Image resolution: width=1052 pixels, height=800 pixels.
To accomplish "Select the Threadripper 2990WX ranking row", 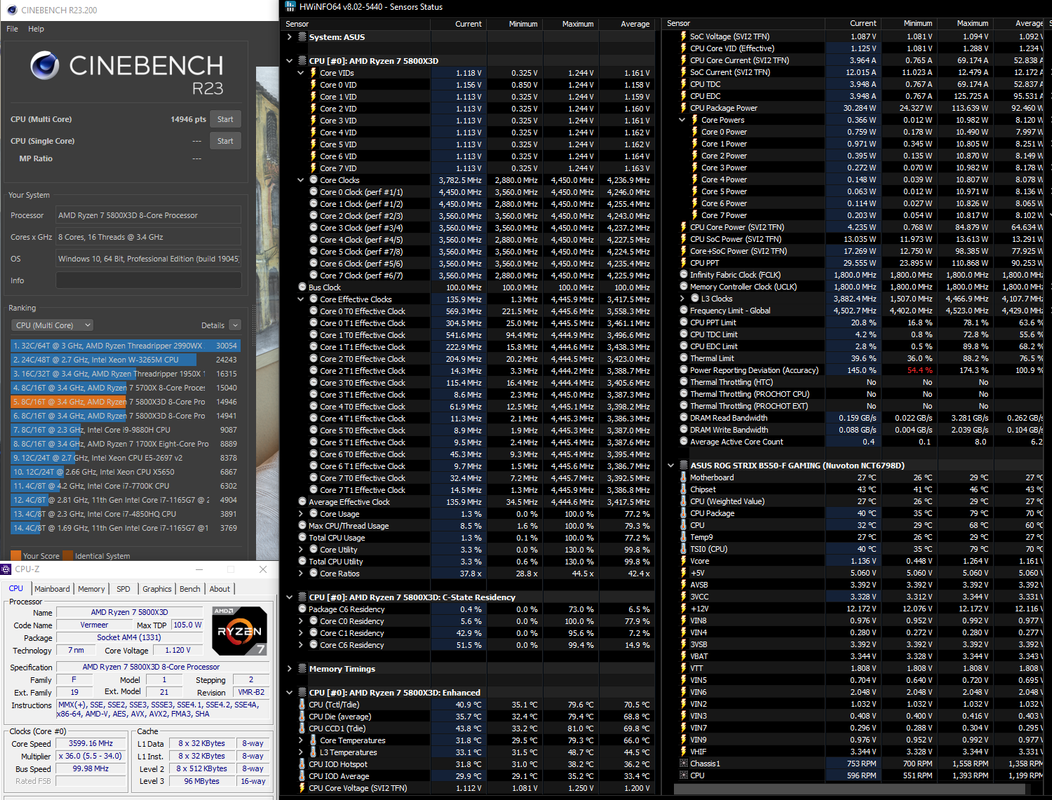I will 125,346.
